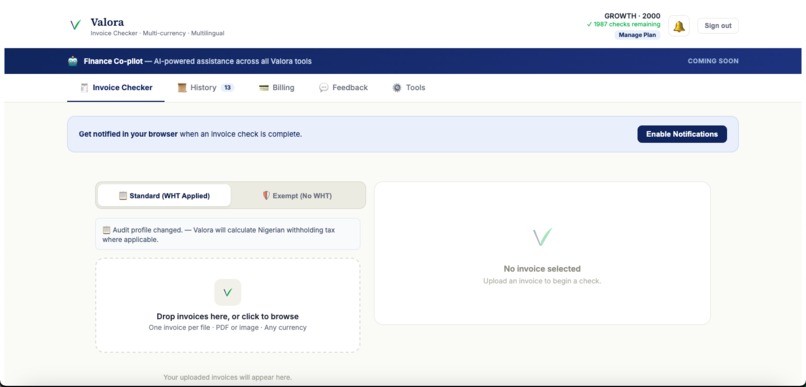Switch to Exempt (No WHT) profile

tap(298, 196)
